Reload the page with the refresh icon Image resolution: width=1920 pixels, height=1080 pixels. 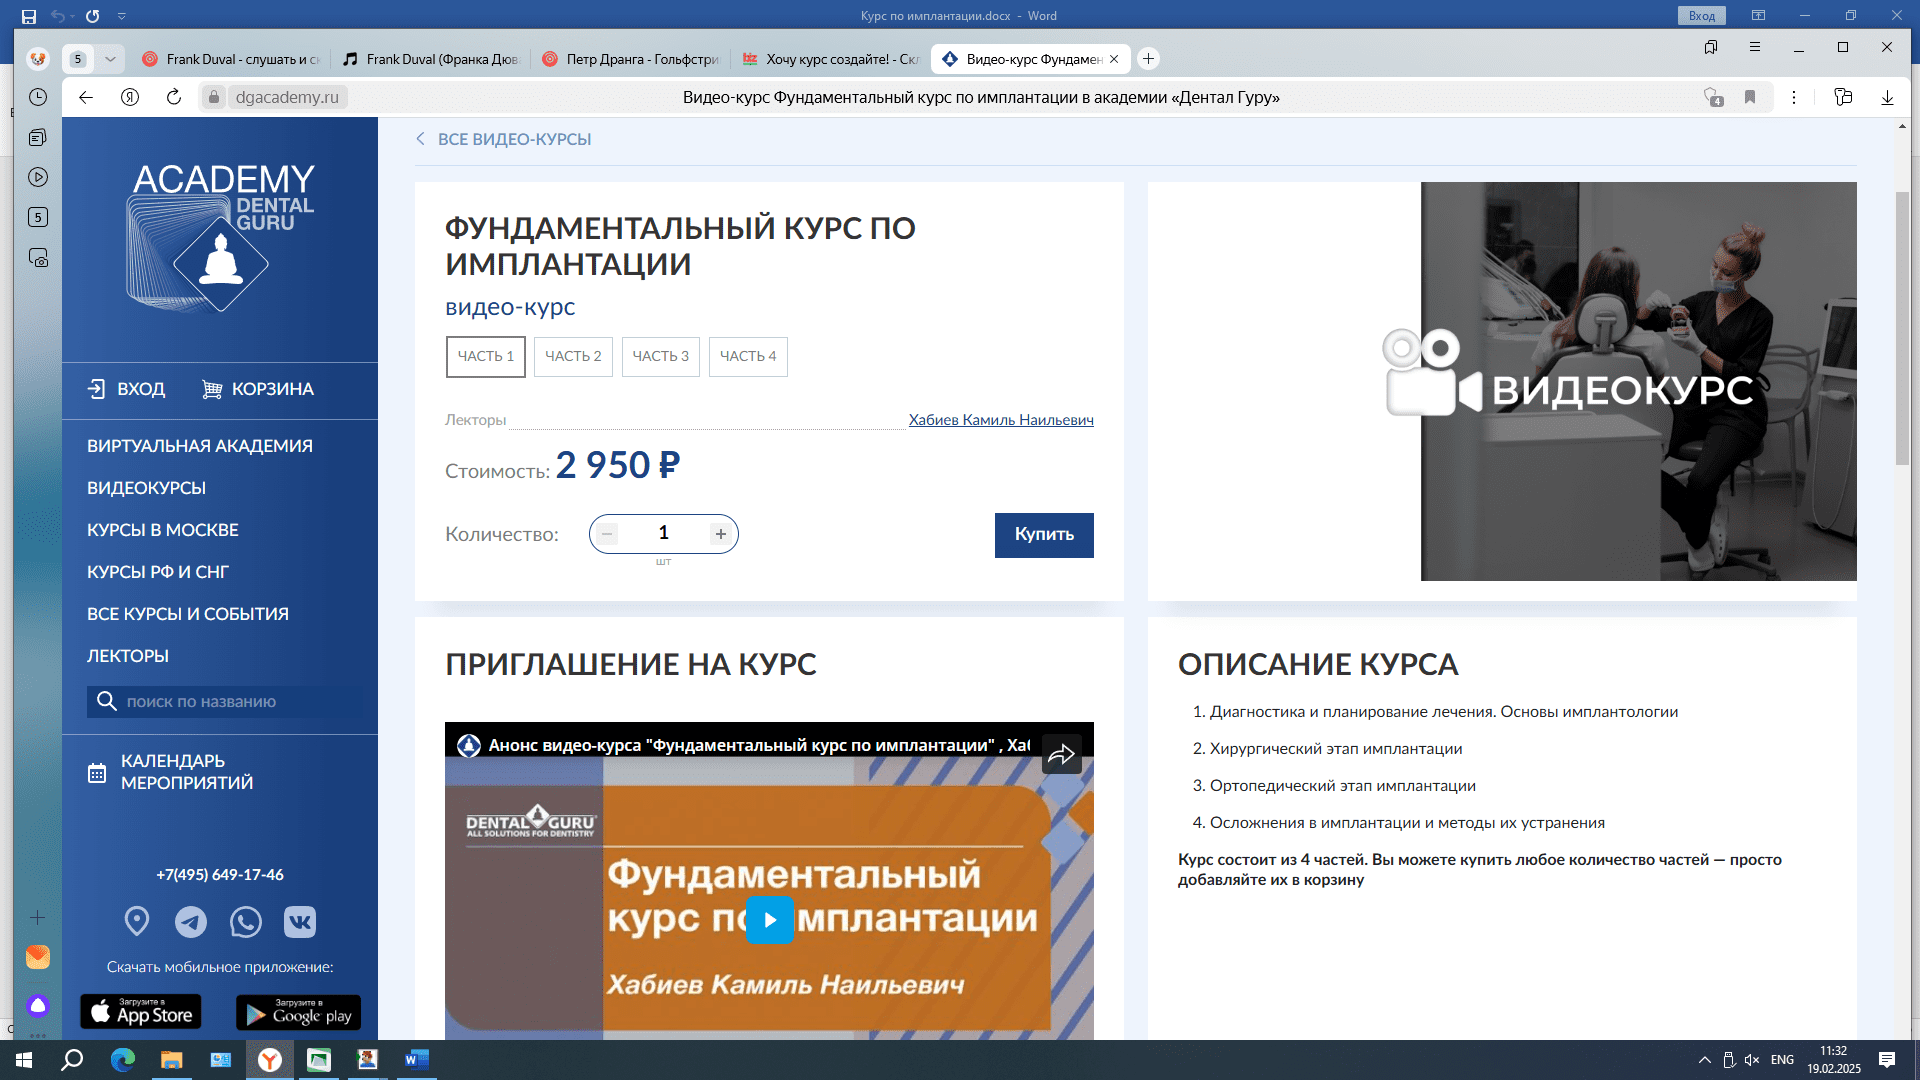point(174,97)
